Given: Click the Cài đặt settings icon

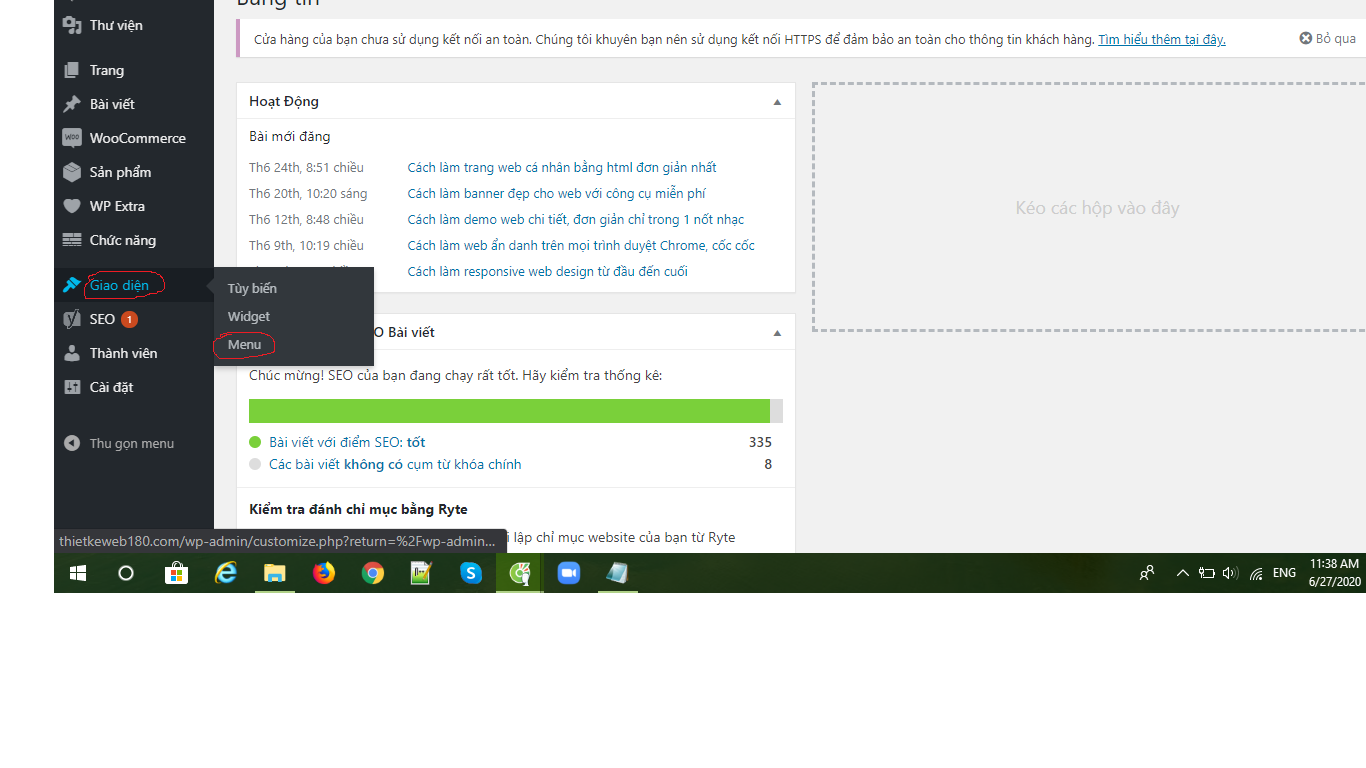Looking at the screenshot, I should pyautogui.click(x=72, y=387).
